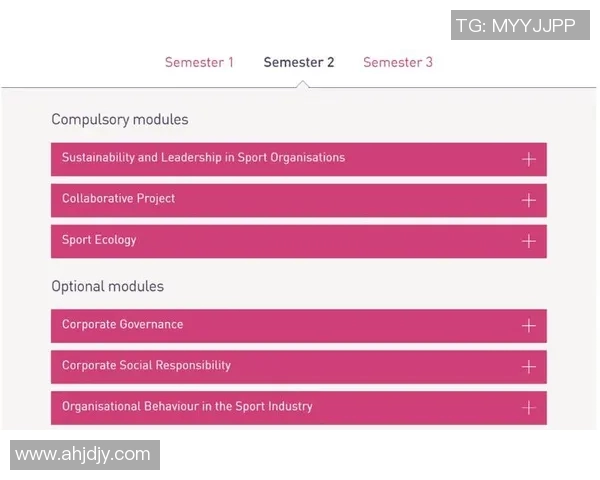
Task: Click plus icon on Sustainability and Leadership row
Action: tap(528, 159)
